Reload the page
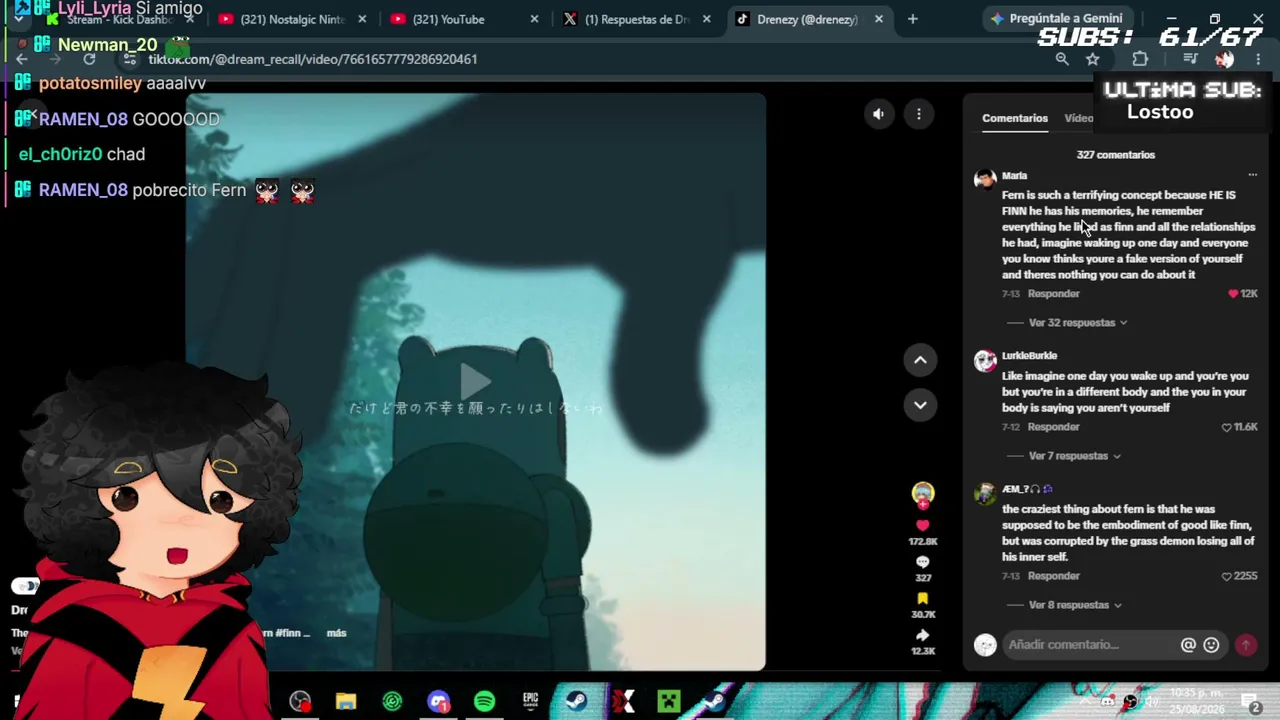 tap(89, 59)
